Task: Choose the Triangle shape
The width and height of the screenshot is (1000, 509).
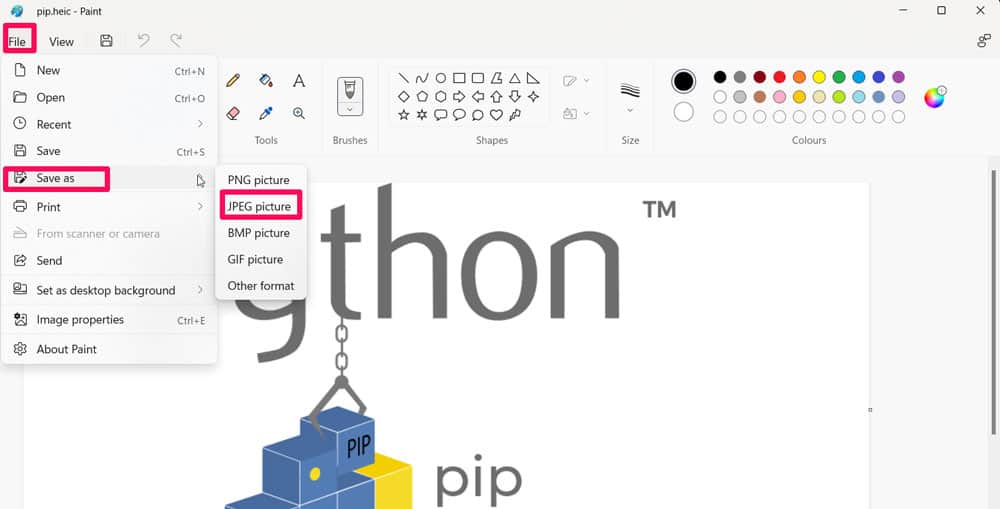Action: pos(515,78)
